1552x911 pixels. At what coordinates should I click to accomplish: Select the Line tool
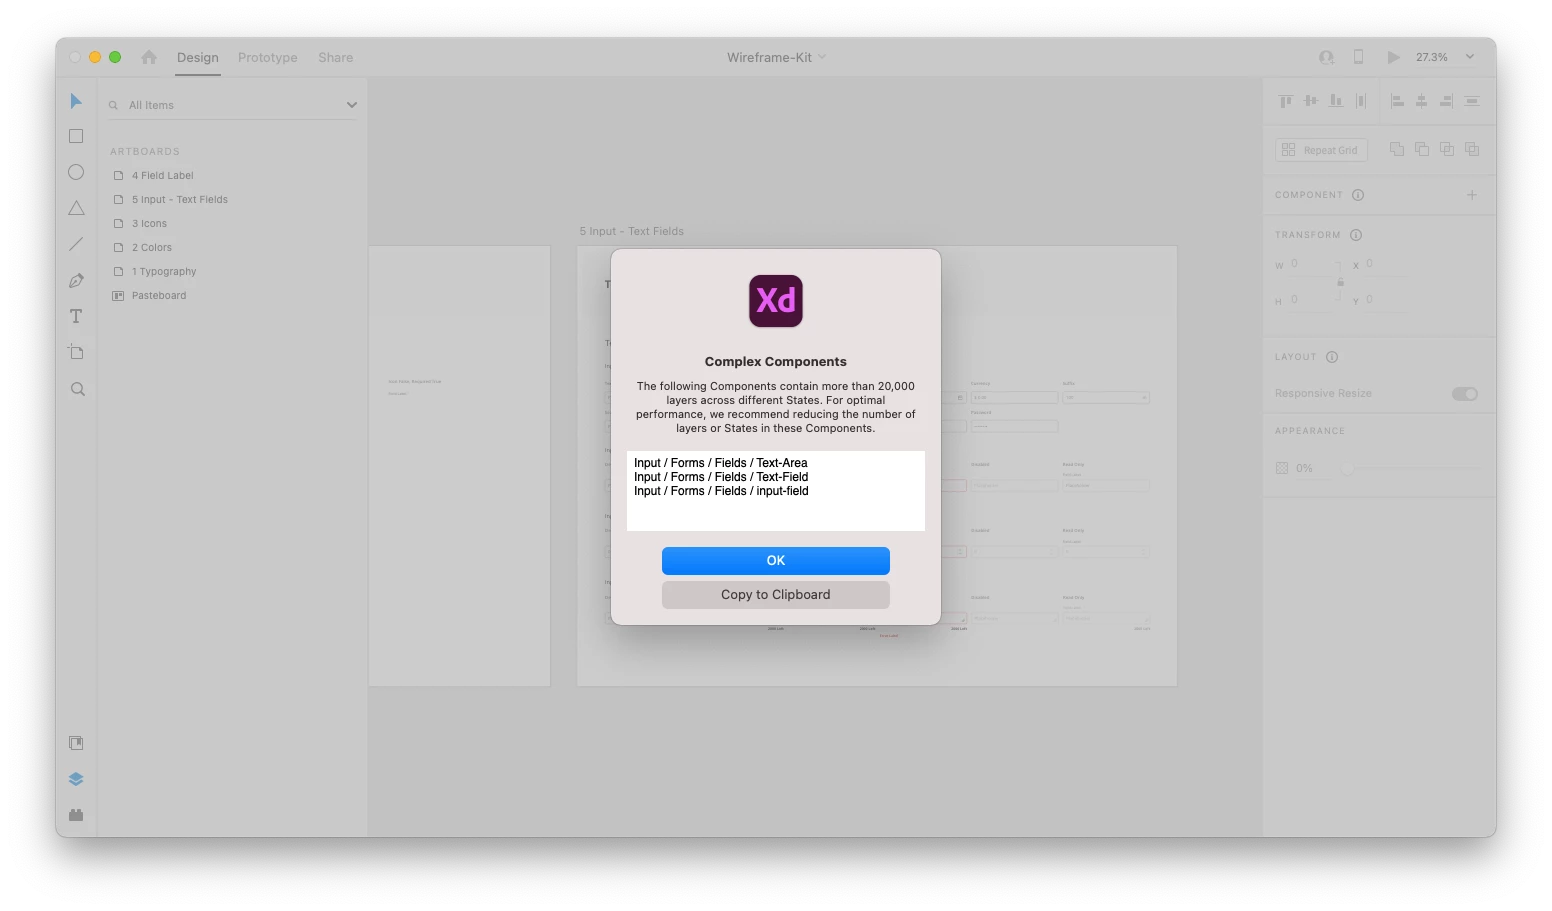pyautogui.click(x=76, y=244)
